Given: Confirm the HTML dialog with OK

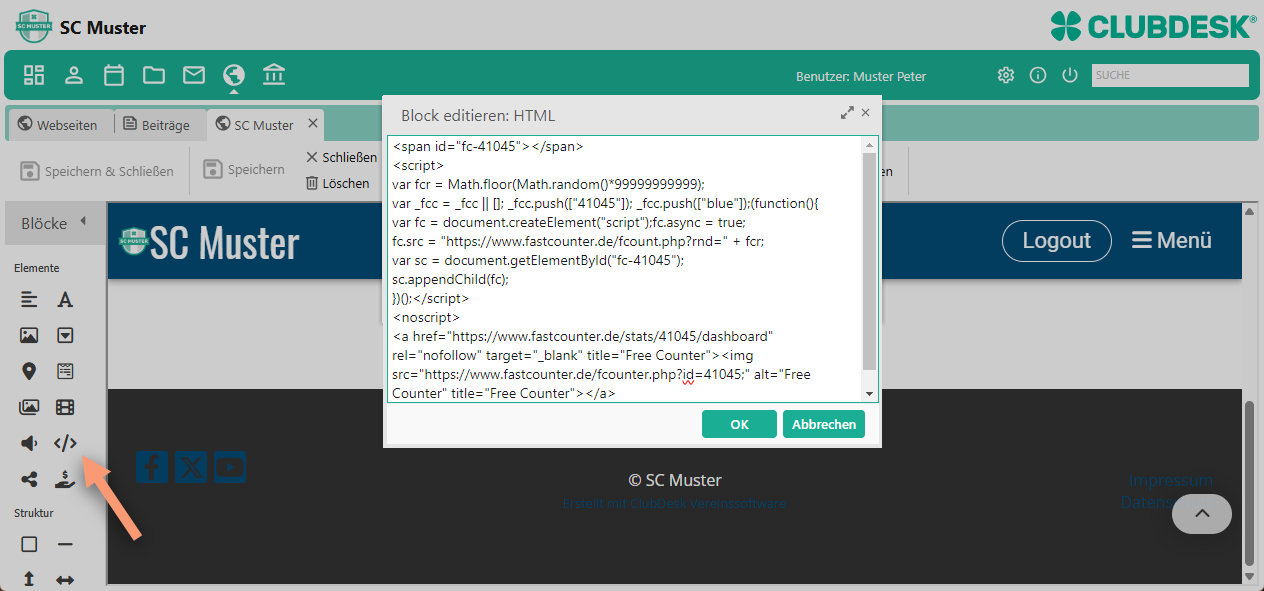Looking at the screenshot, I should (x=739, y=424).
